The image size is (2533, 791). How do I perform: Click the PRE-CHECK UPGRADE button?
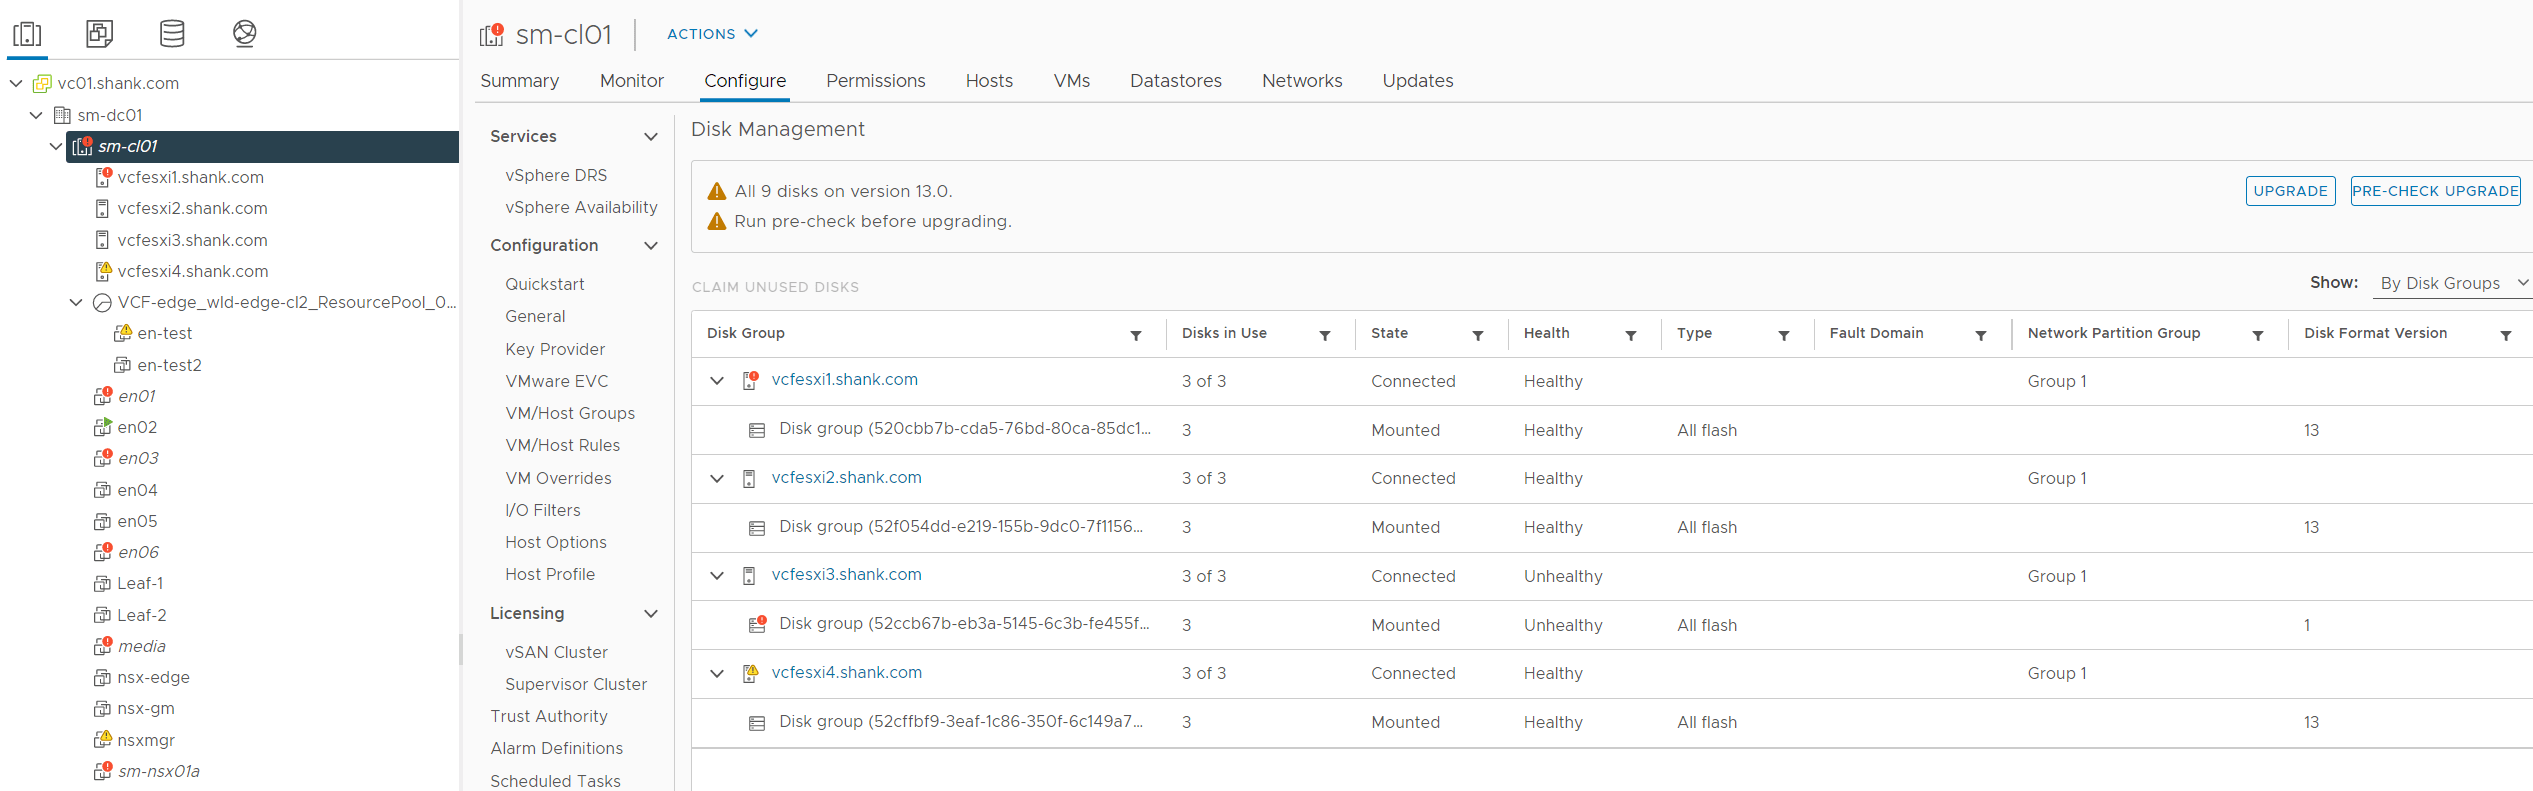point(2435,191)
